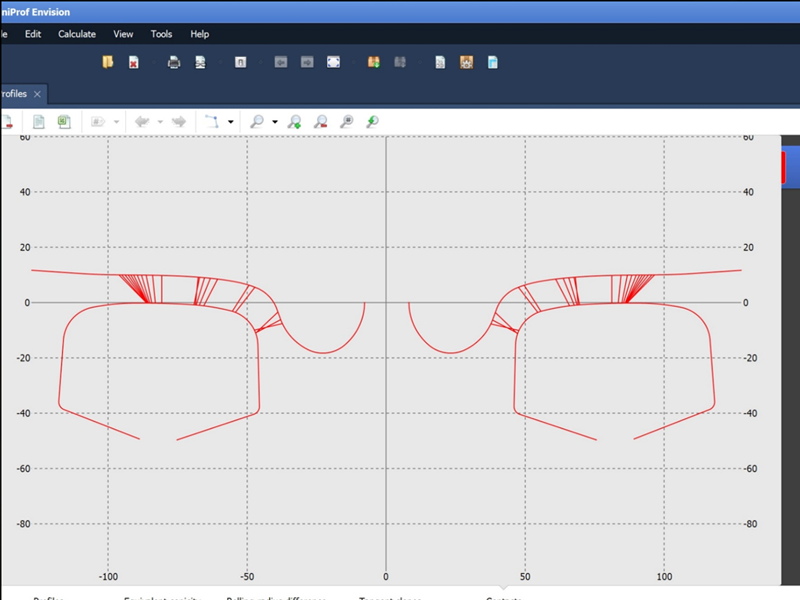Open the Calculate menu
The width and height of the screenshot is (800, 600).
coord(77,34)
